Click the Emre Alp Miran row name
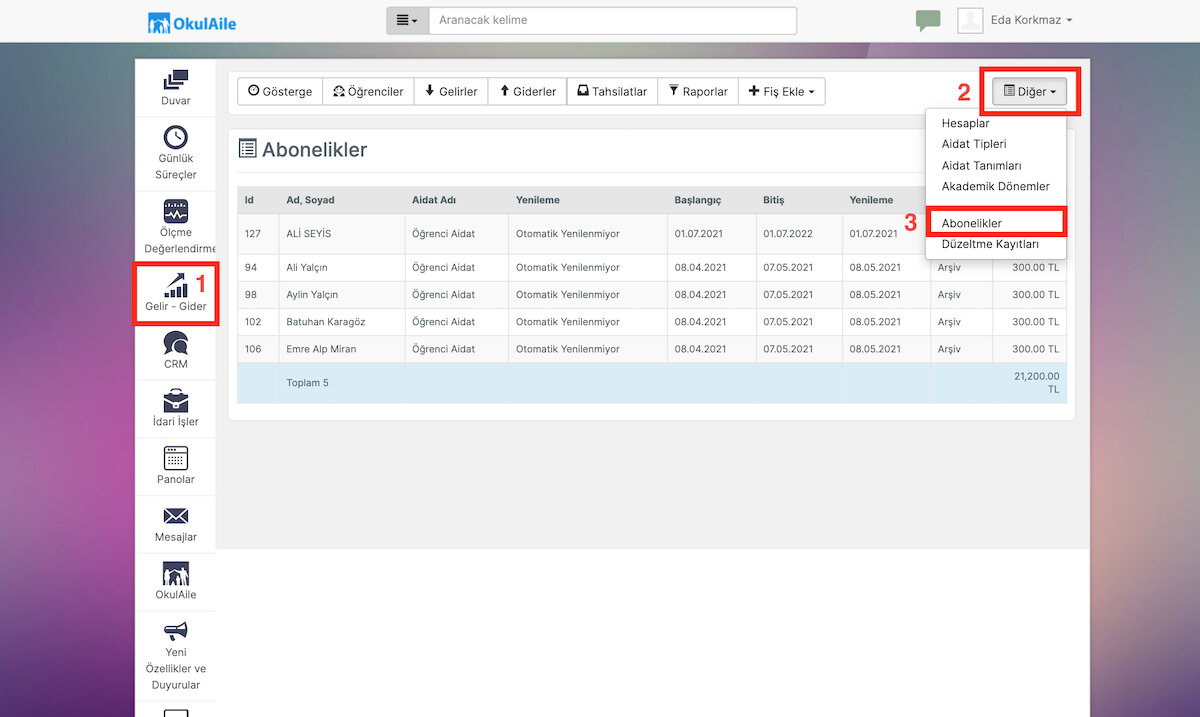This screenshot has width=1200, height=717. click(x=321, y=349)
